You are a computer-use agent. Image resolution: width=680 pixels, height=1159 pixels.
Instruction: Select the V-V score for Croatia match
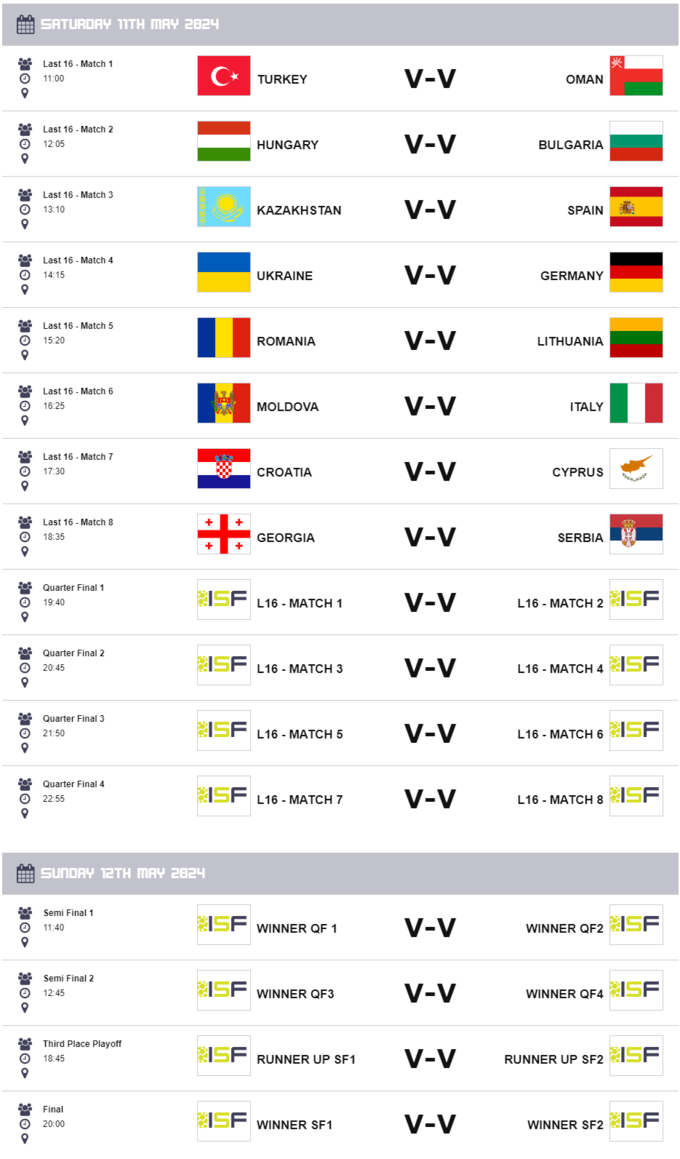point(430,472)
